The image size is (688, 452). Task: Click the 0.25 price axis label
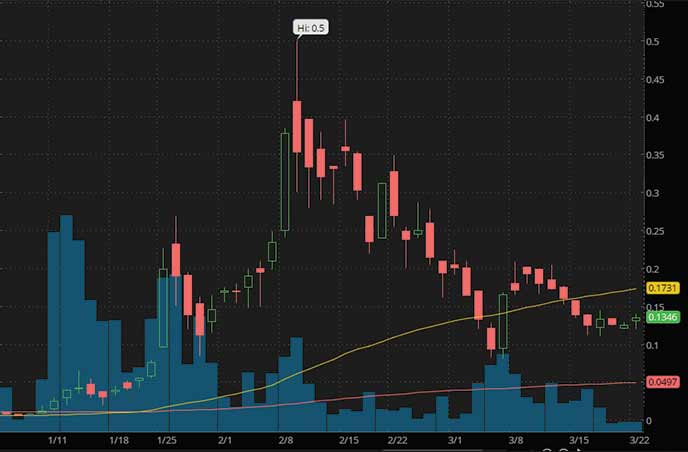655,231
